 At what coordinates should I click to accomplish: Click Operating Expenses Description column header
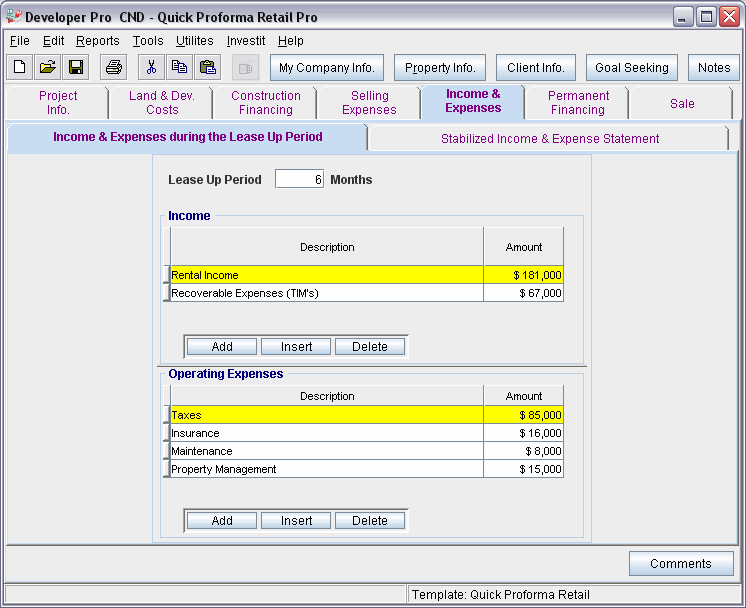(327, 396)
